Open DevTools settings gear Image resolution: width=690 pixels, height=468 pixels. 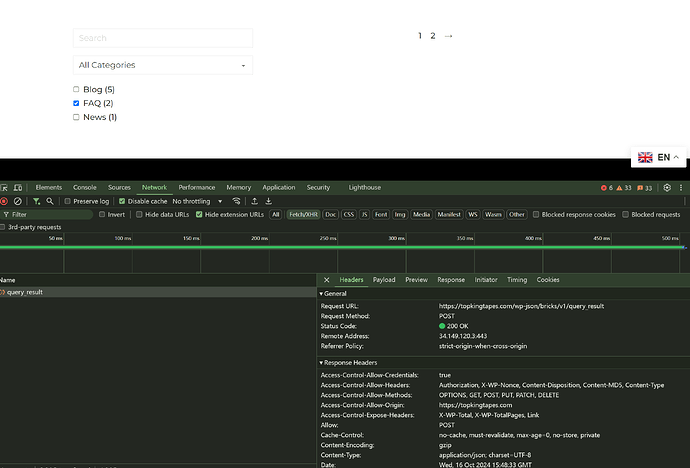click(x=667, y=188)
